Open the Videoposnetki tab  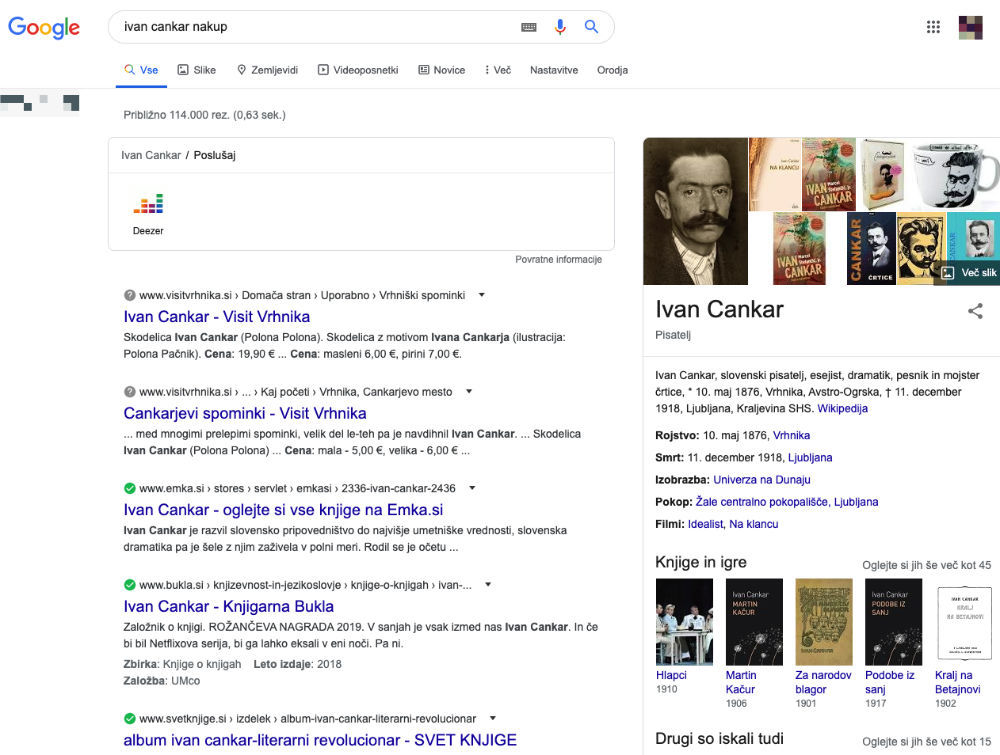pyautogui.click(x=358, y=70)
